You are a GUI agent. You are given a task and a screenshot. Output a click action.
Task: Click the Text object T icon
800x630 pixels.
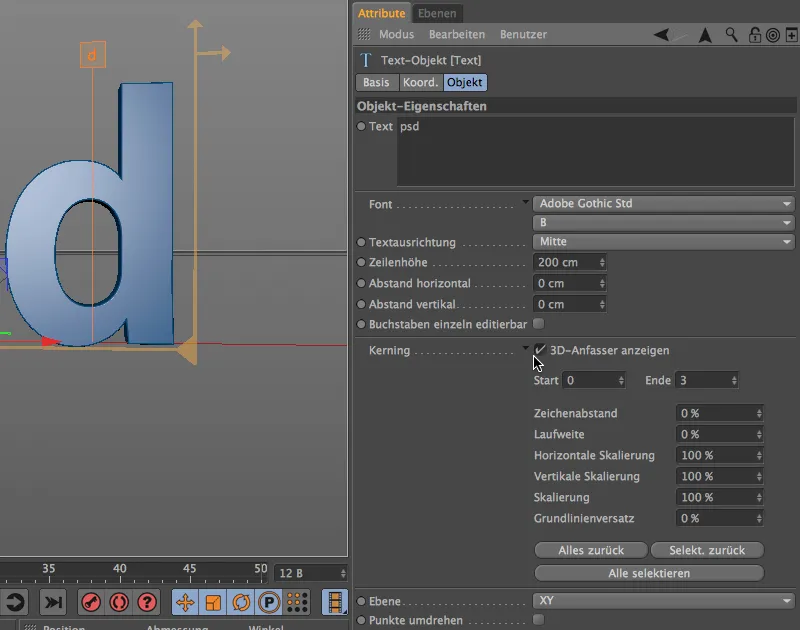tap(365, 60)
